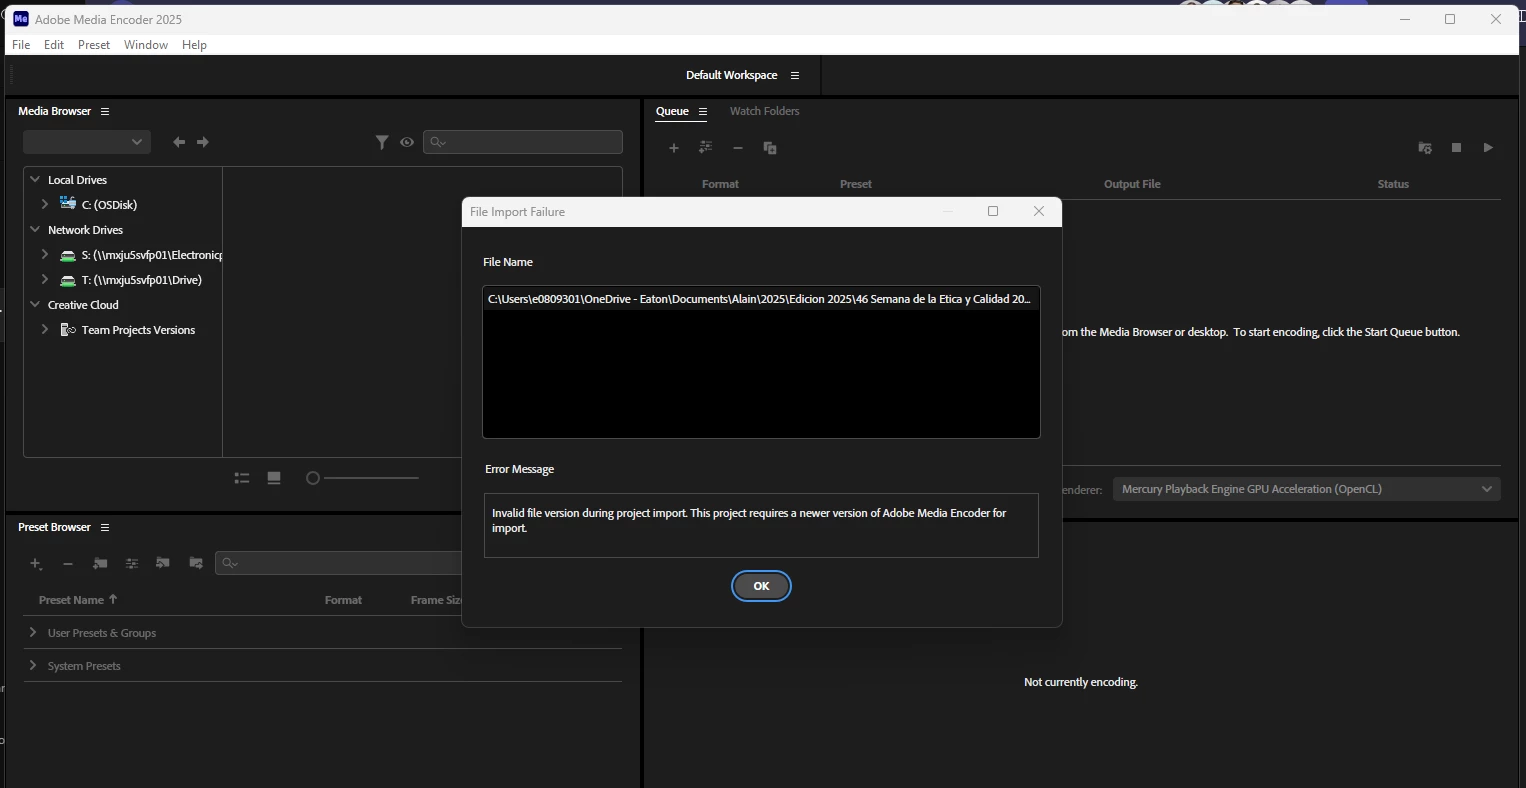1526x788 pixels.
Task: Expand User Presets & Groups
Action: click(x=33, y=632)
